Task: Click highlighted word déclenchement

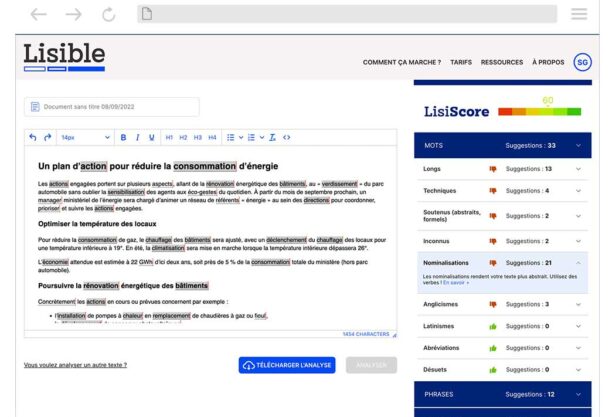Action: pyautogui.click(x=286, y=240)
